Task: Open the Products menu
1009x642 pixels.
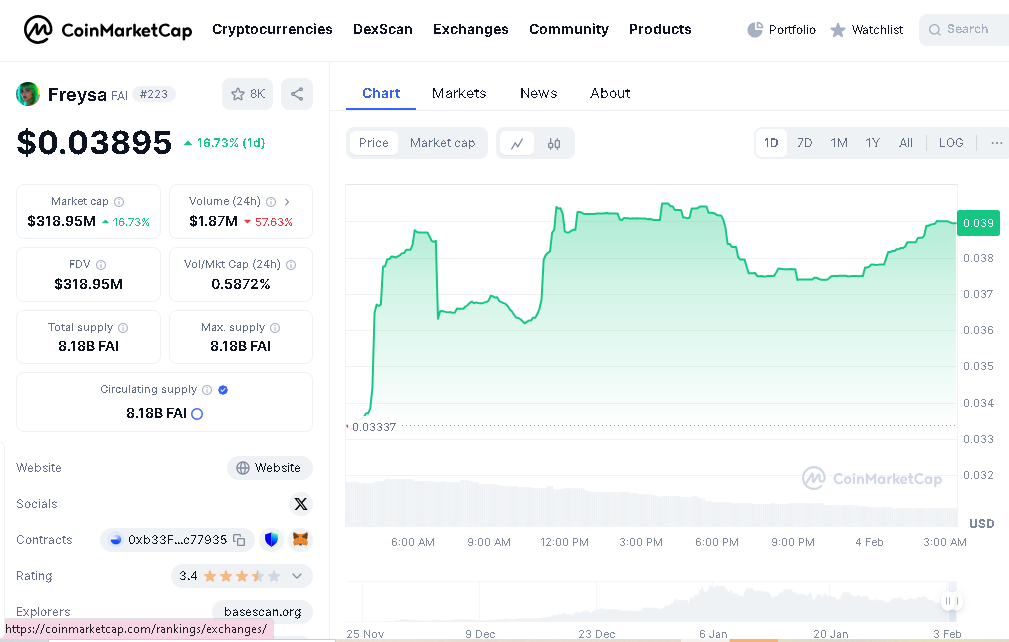Action: point(660,30)
